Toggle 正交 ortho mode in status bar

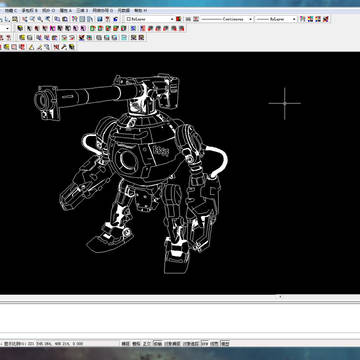point(147,343)
